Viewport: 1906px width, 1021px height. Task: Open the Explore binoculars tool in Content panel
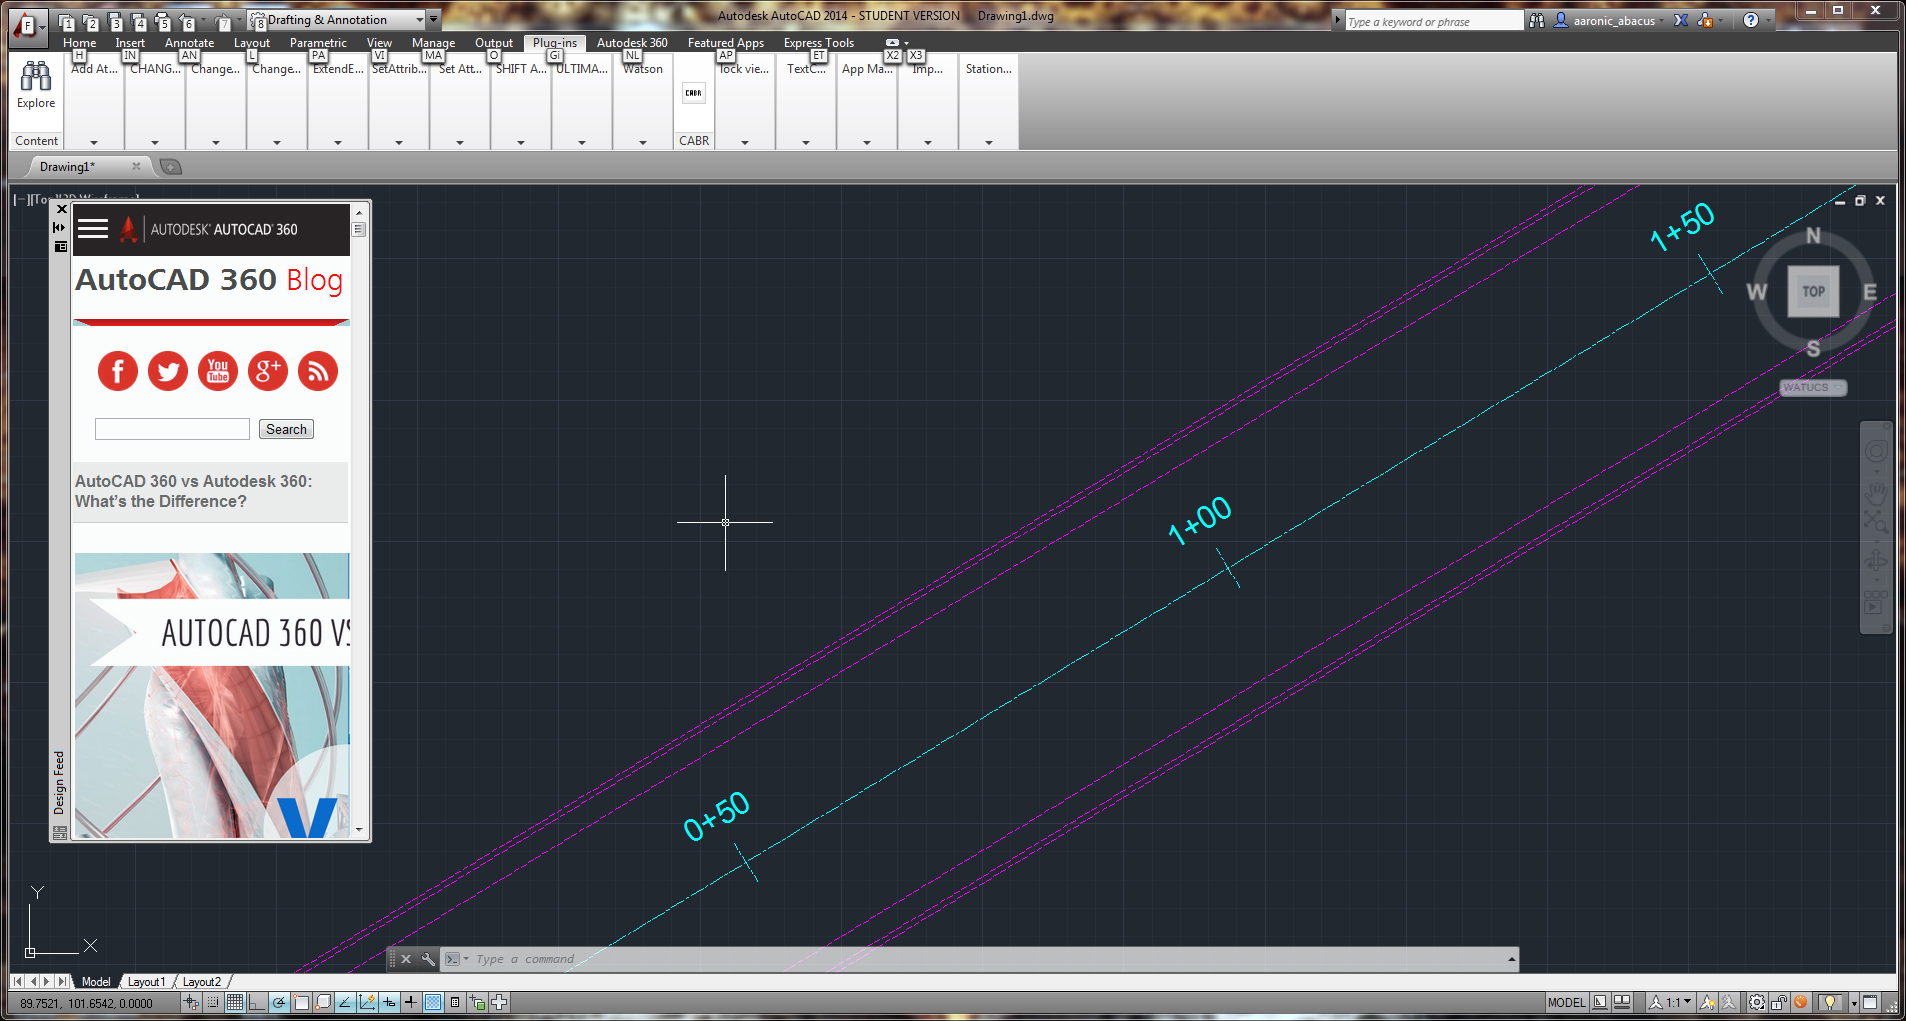click(x=36, y=85)
